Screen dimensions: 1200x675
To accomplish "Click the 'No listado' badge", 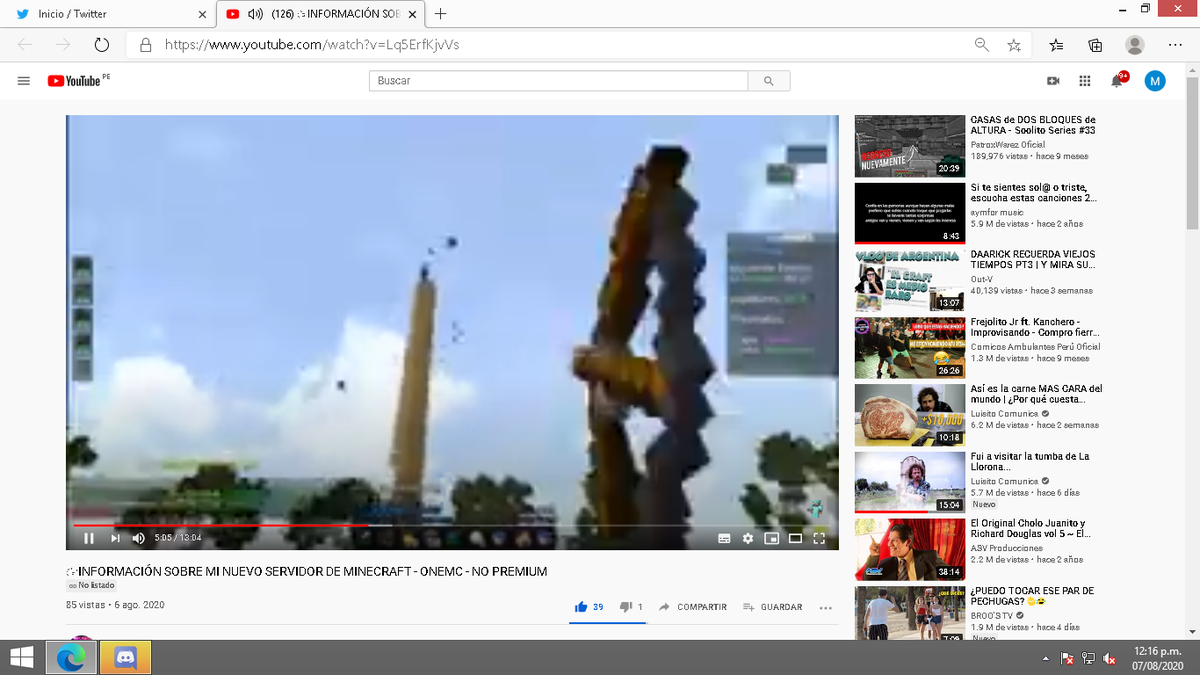I will (x=91, y=585).
